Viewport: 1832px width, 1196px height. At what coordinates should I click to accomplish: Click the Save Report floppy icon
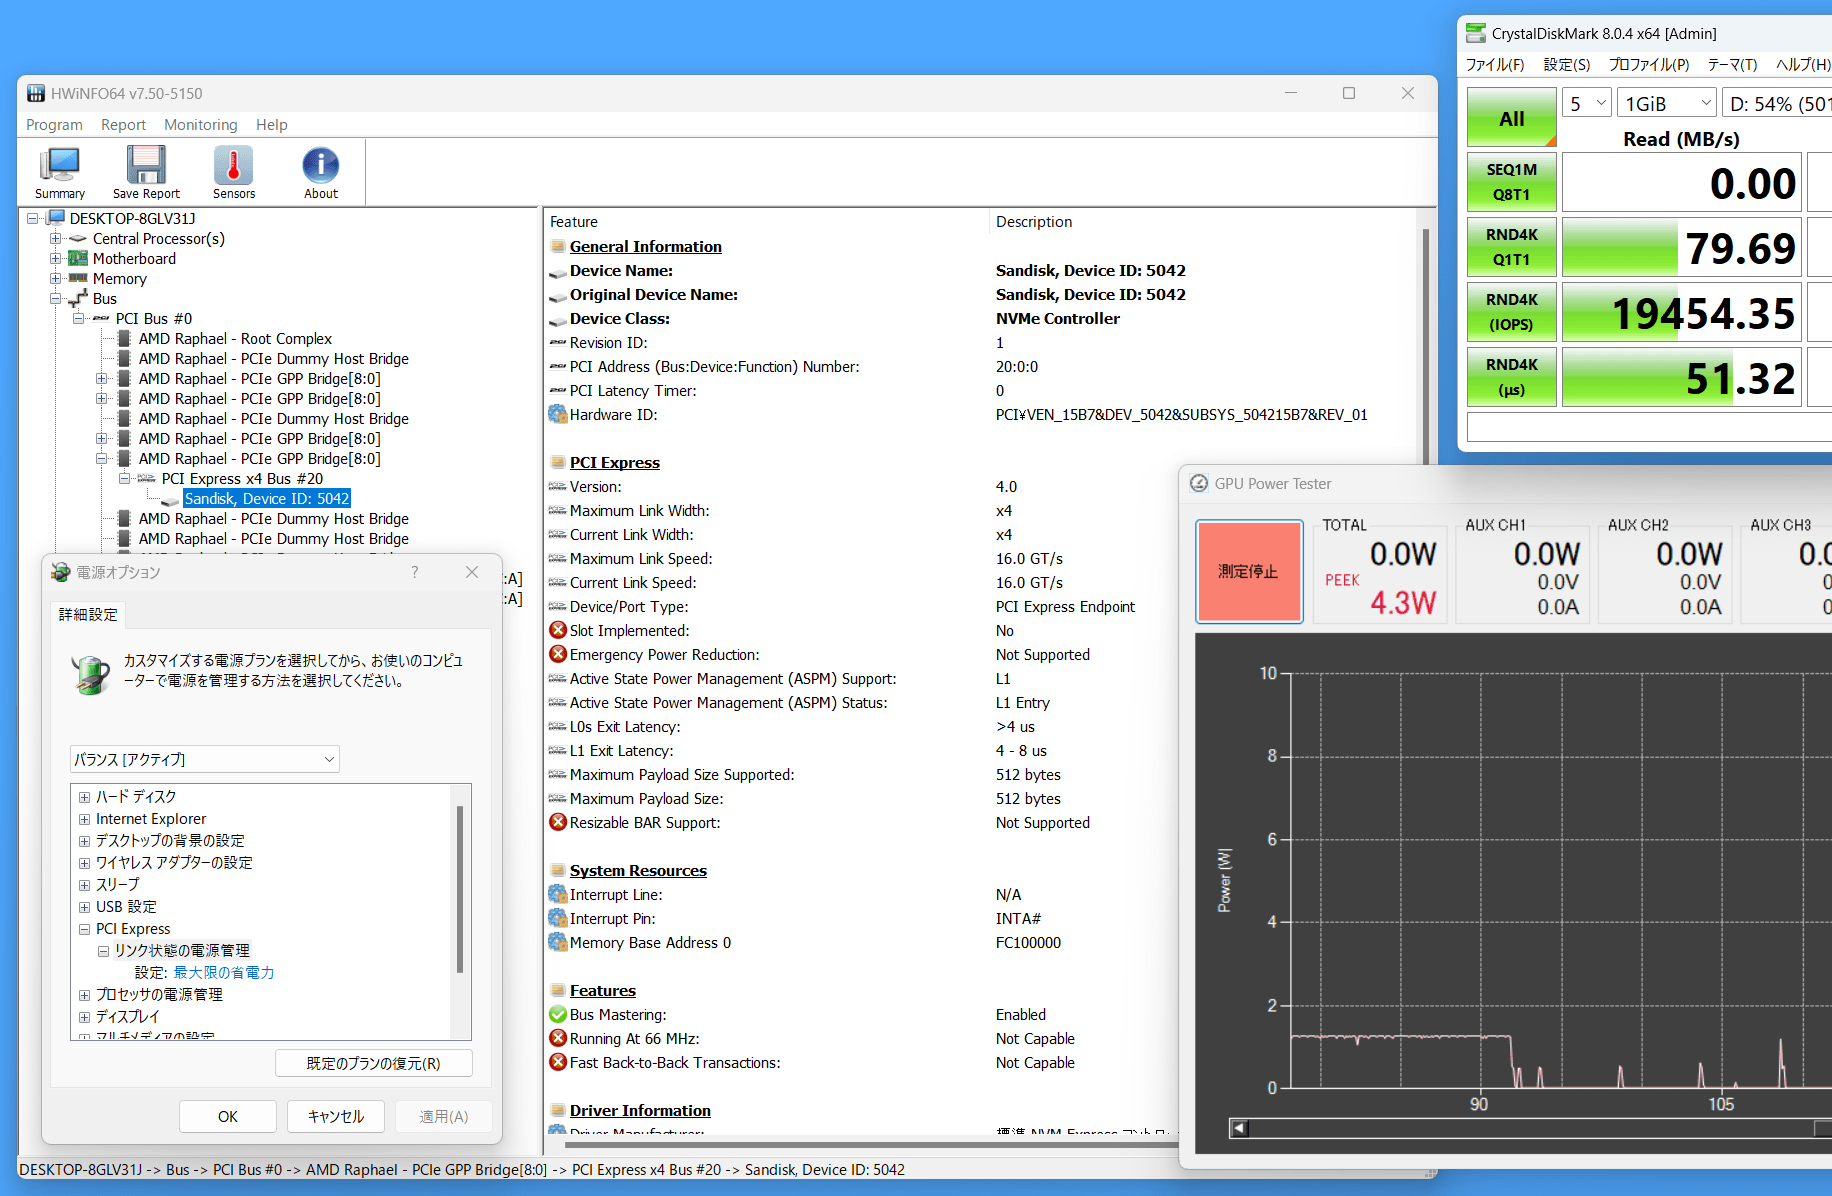[146, 172]
